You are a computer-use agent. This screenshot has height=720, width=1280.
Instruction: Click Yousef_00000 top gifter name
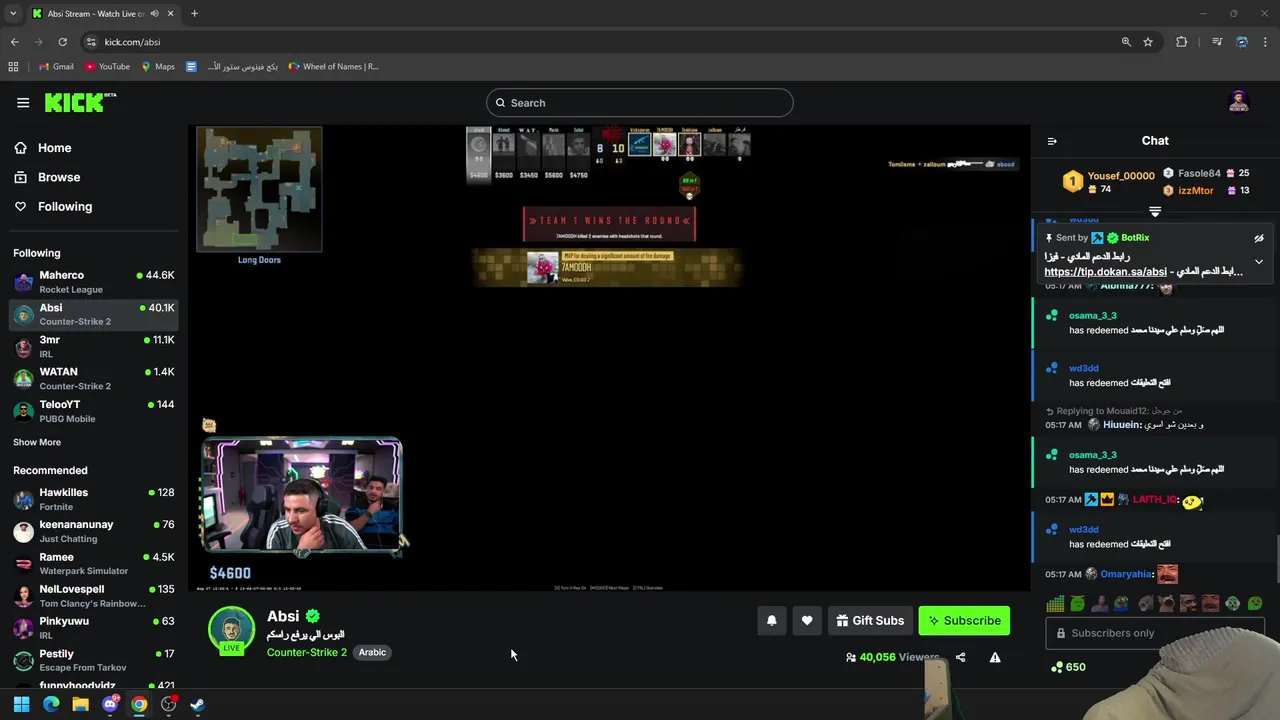click(1121, 176)
